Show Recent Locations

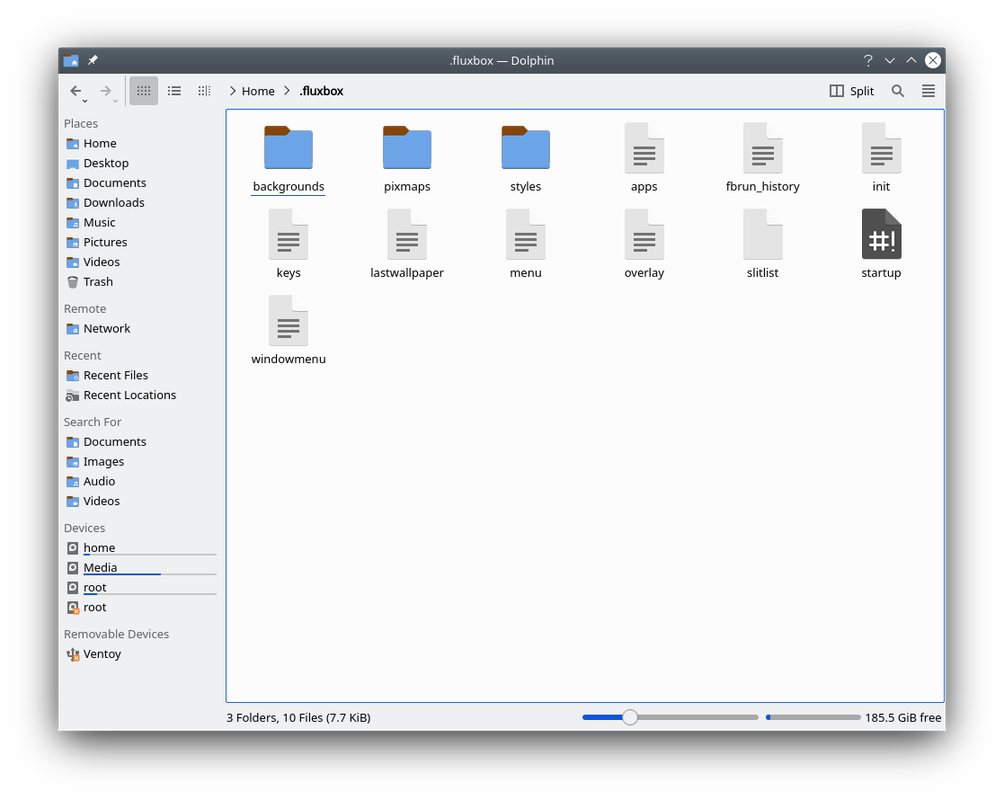pyautogui.click(x=141, y=395)
